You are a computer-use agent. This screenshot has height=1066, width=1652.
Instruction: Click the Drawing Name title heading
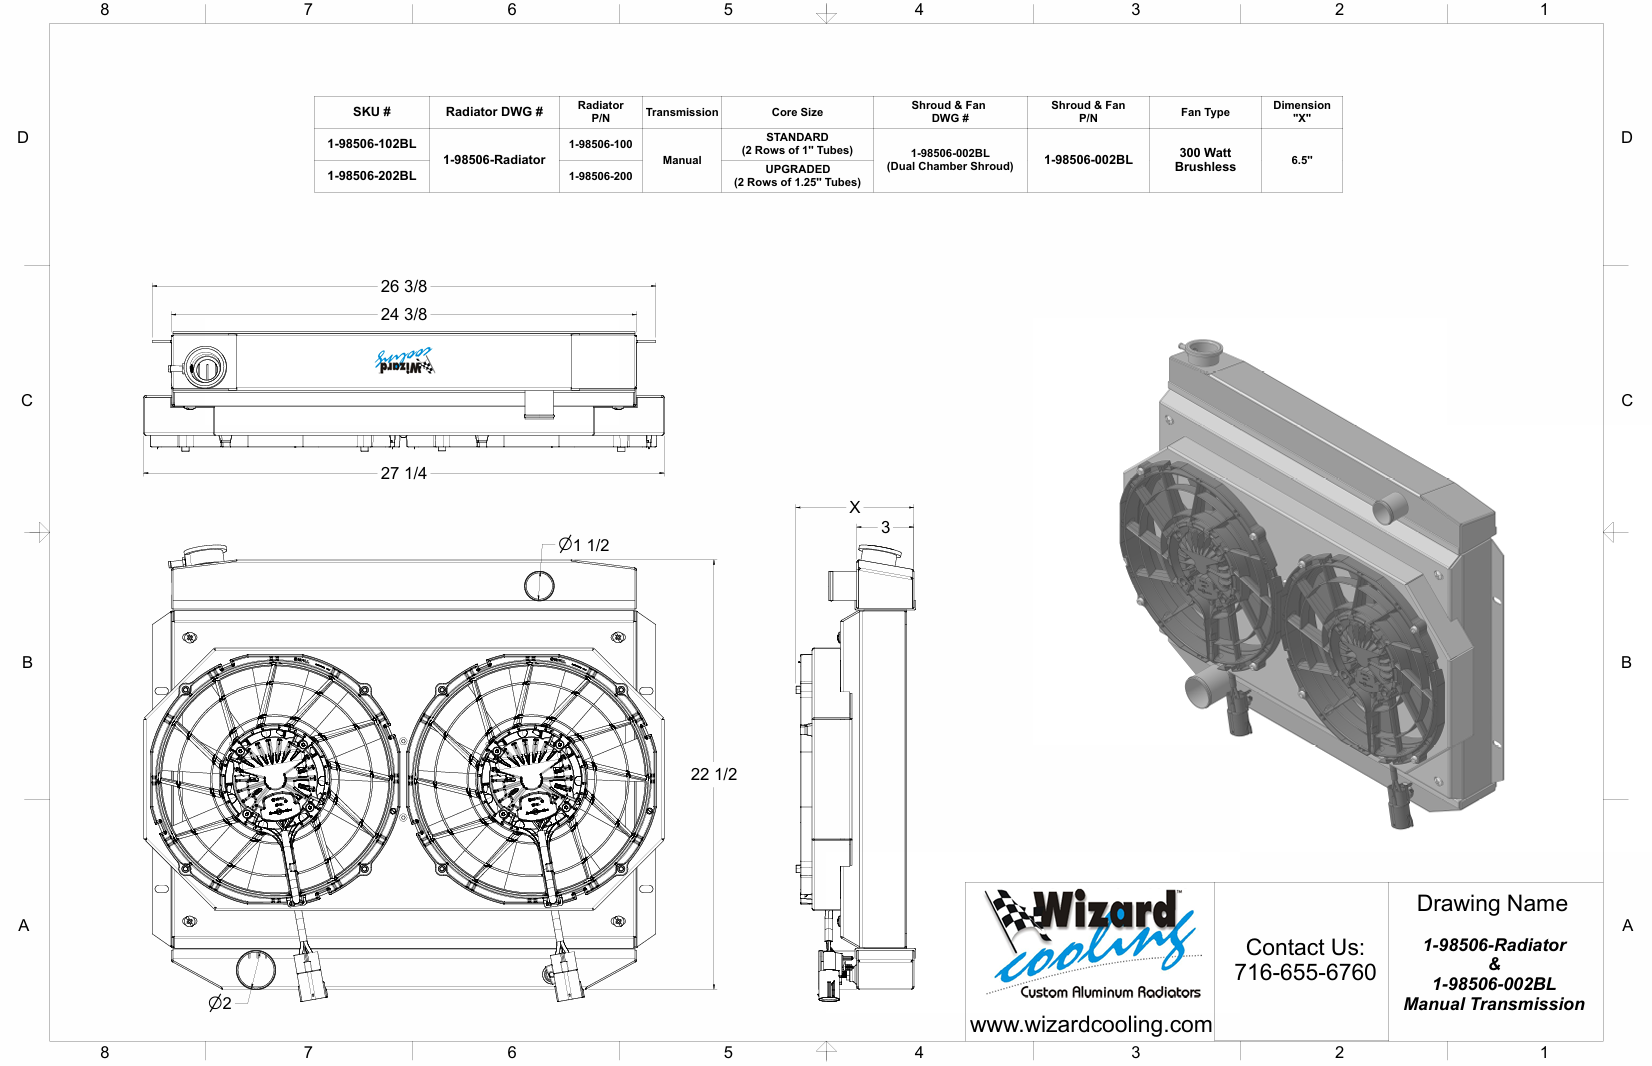point(1492,904)
